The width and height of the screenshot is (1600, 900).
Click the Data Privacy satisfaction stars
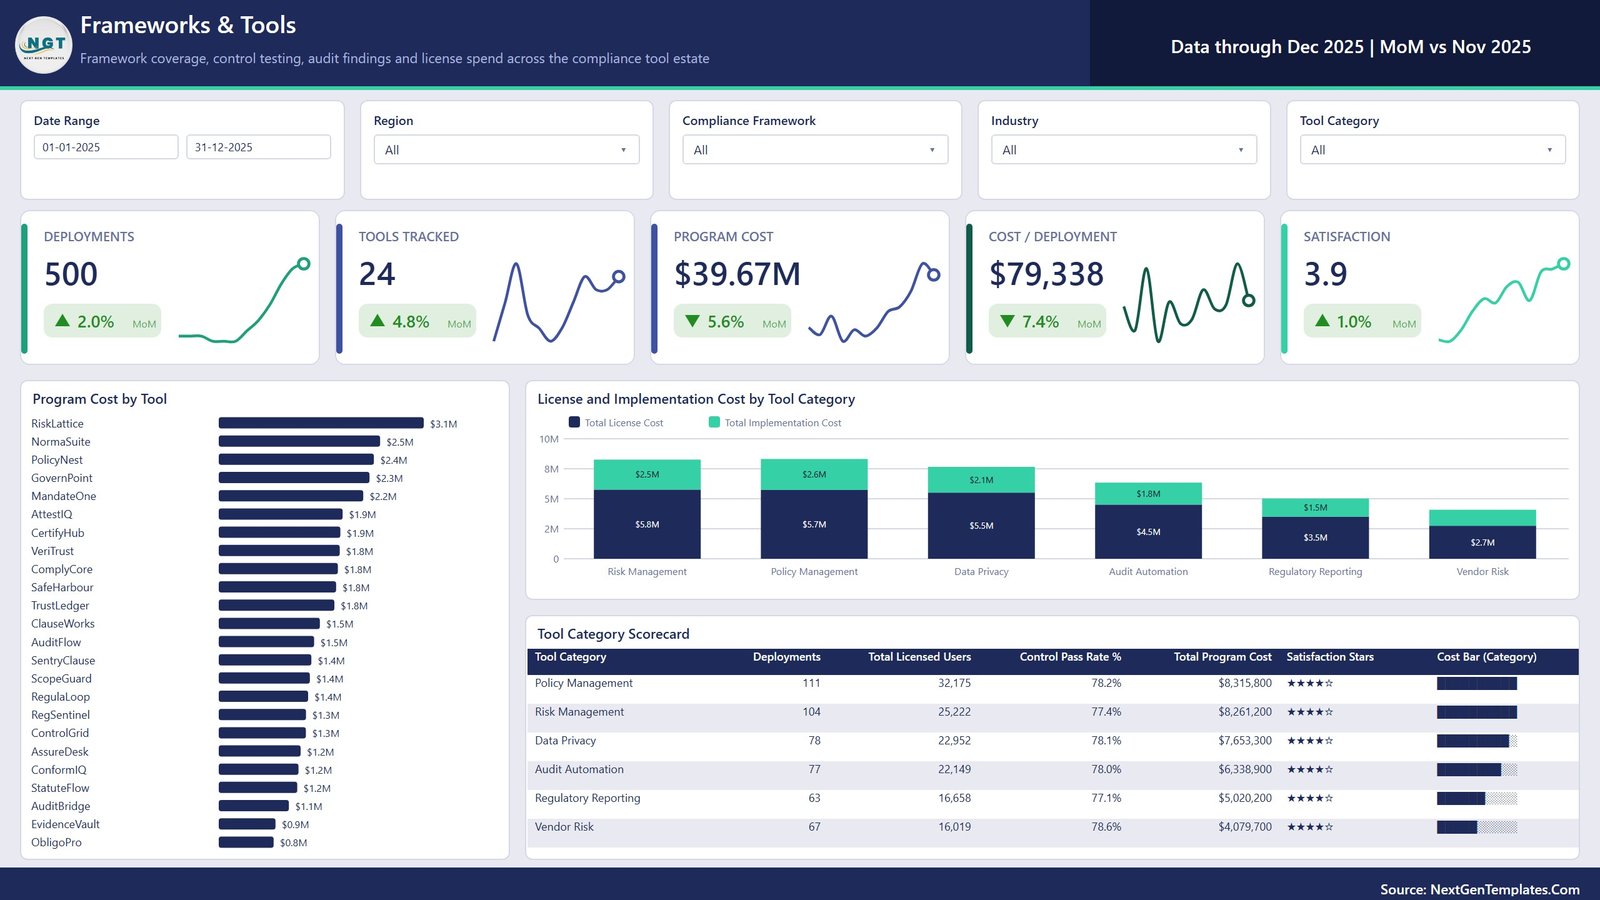pos(1310,741)
